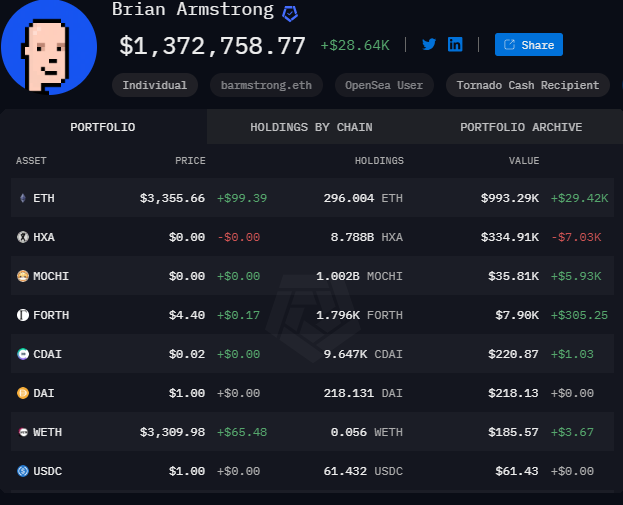623x505 pixels.
Task: Open Brian Armstrong's Twitter profile icon
Action: [x=429, y=44]
